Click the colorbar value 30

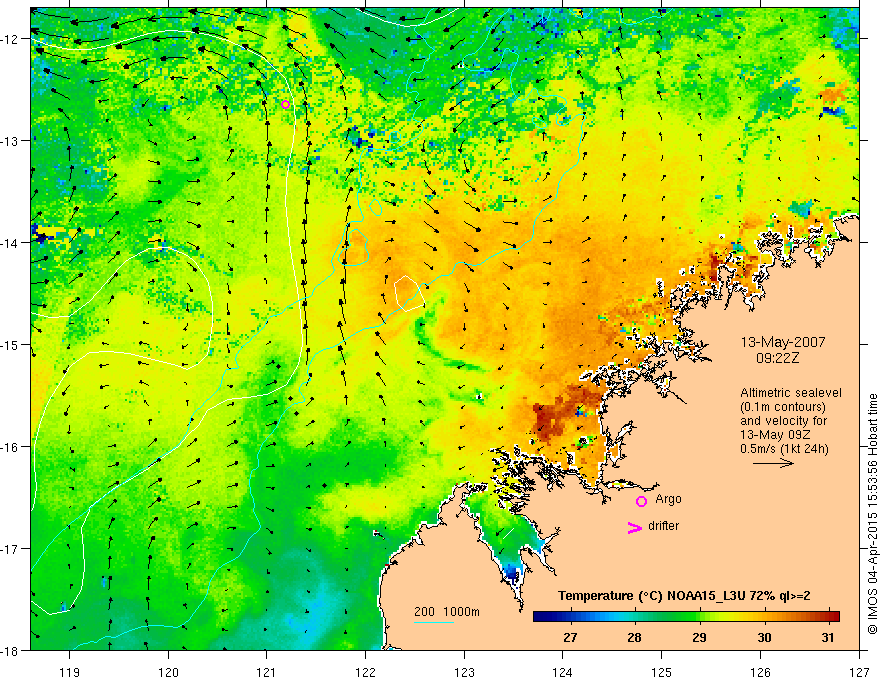point(764,637)
